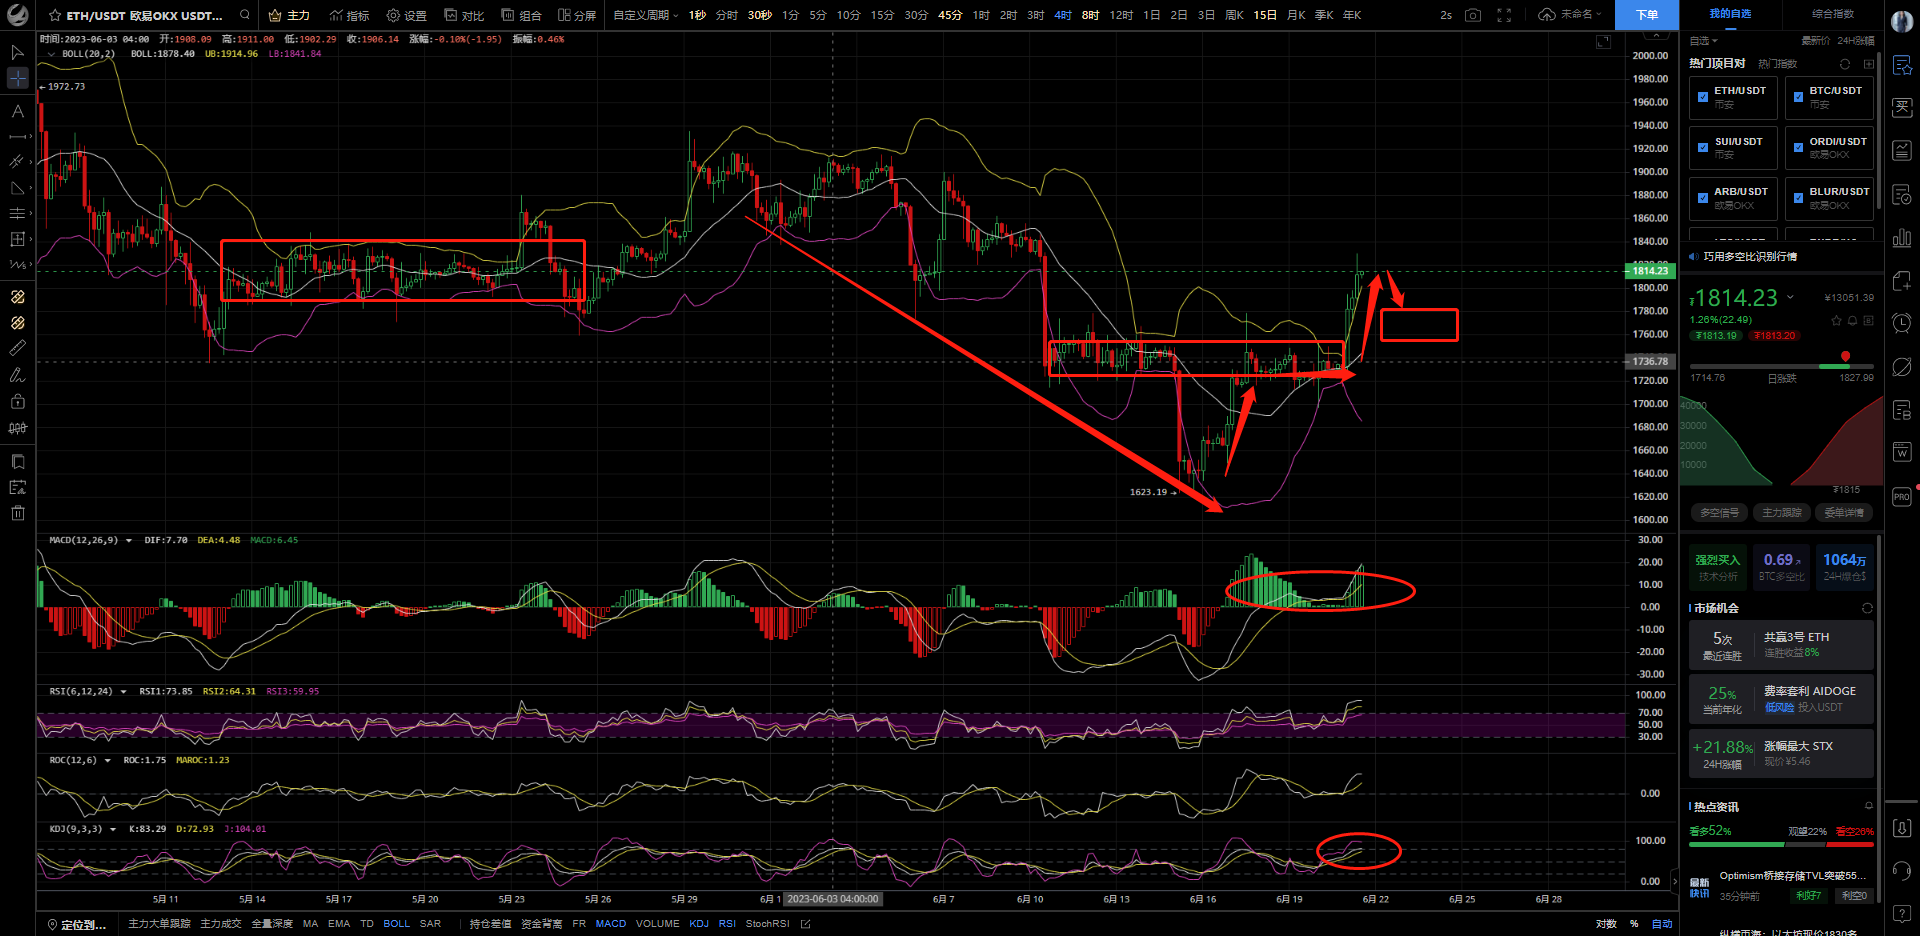
Task: Open the KDJ(9,3,3) settings dropdown
Action: 113,829
